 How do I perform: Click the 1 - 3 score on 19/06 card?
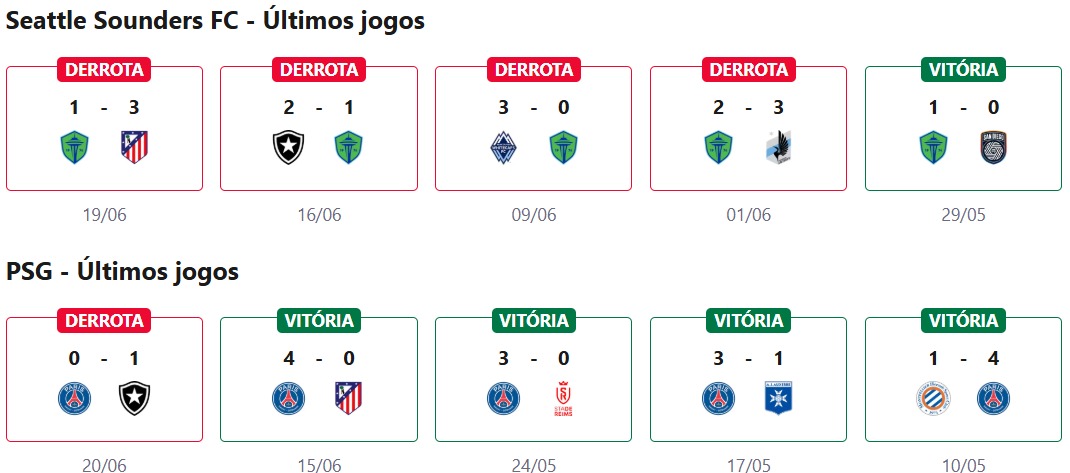point(105,107)
